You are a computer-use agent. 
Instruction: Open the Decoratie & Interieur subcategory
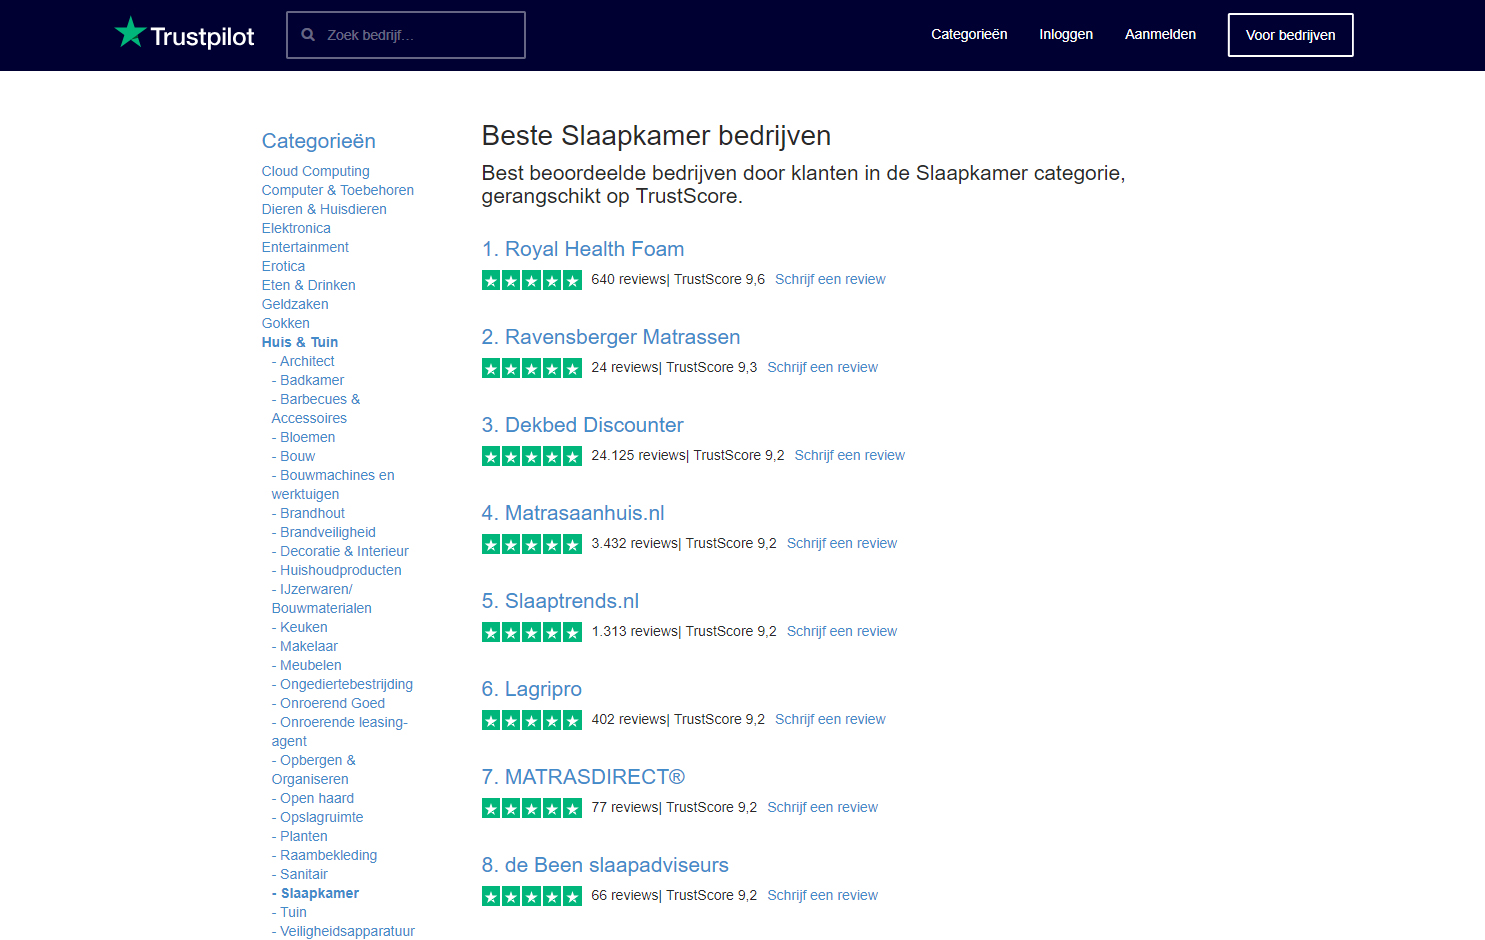coord(340,551)
